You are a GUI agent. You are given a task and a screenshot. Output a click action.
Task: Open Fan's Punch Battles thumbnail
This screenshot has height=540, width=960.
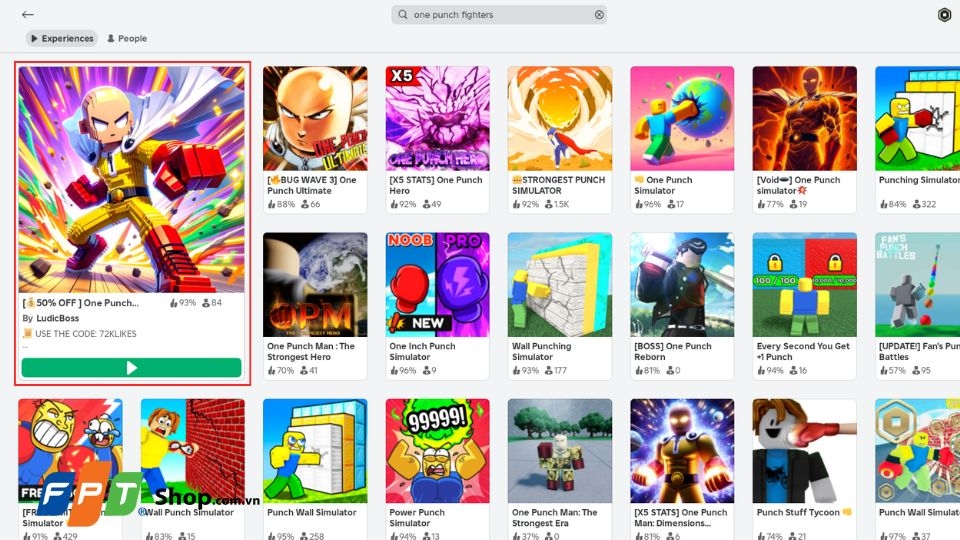[918, 285]
